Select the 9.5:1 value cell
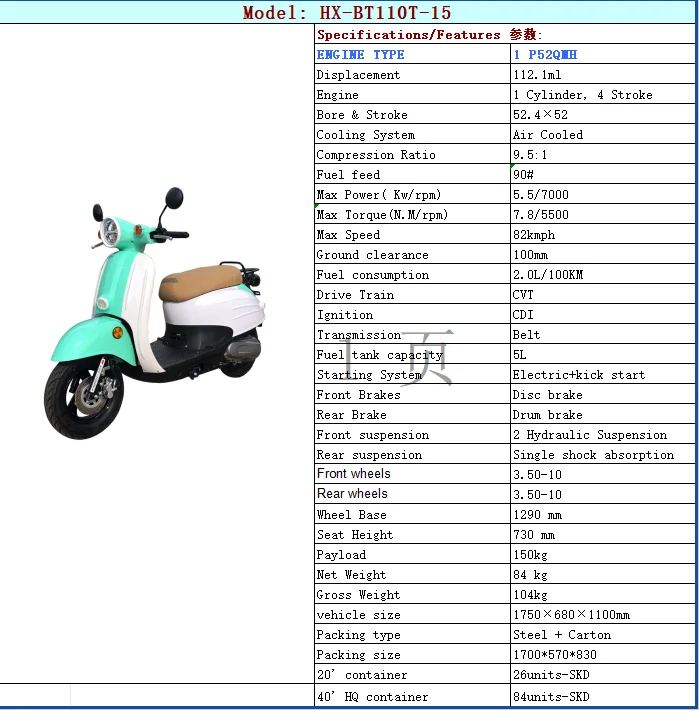The height and width of the screenshot is (710, 699). click(x=603, y=154)
